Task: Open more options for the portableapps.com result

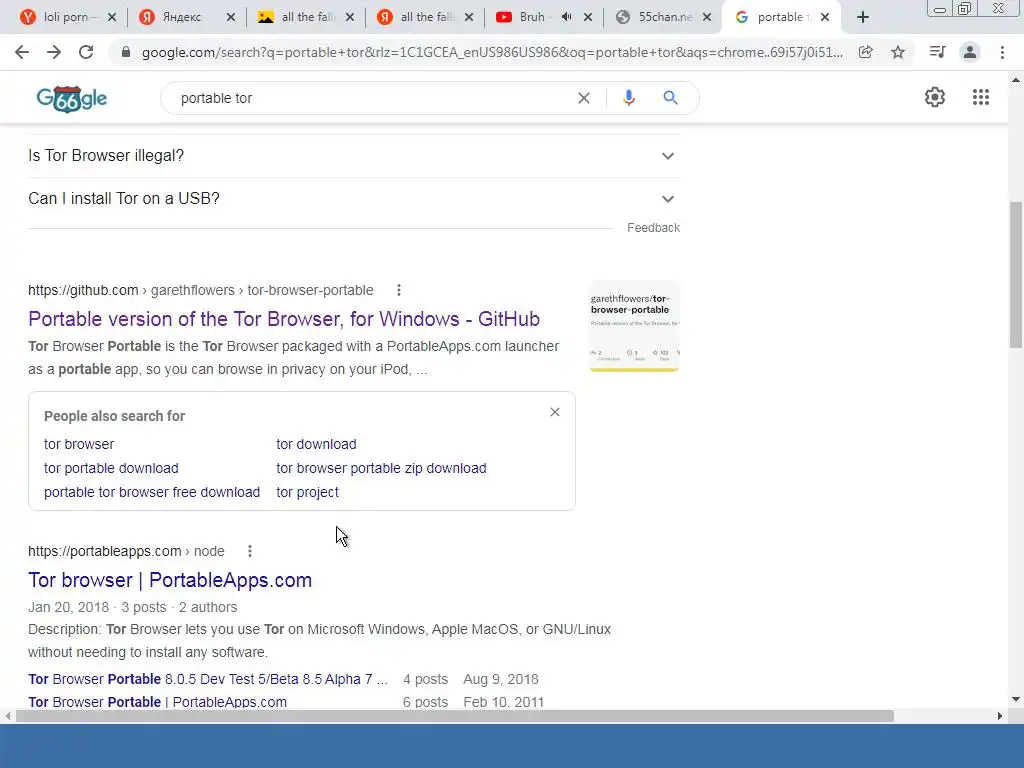Action: click(x=249, y=551)
